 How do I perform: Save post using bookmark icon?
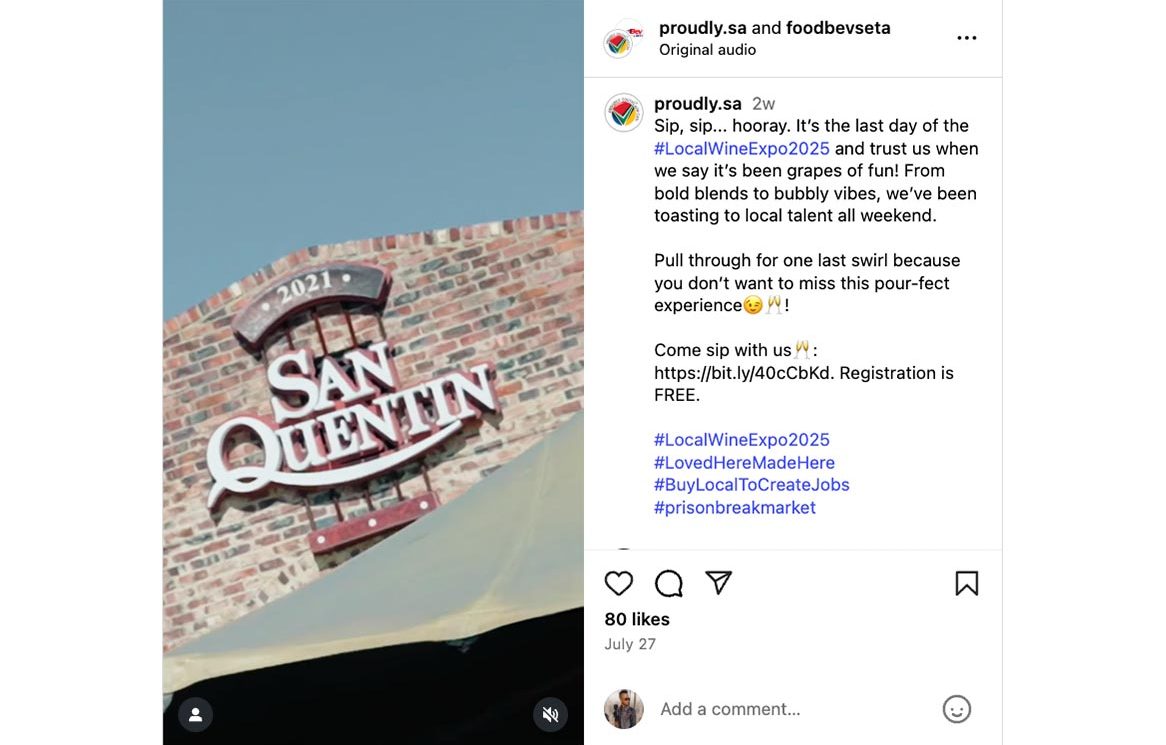(967, 583)
